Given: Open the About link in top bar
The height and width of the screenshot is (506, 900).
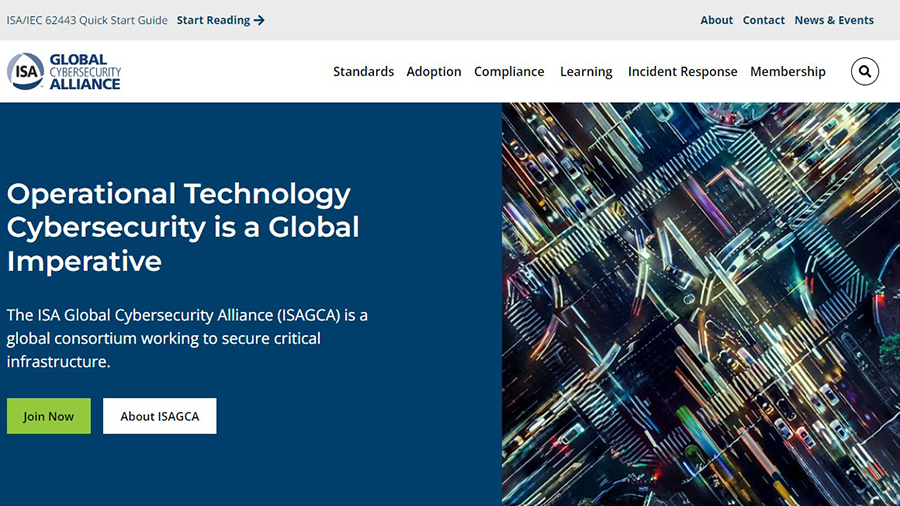Looking at the screenshot, I should 716,20.
